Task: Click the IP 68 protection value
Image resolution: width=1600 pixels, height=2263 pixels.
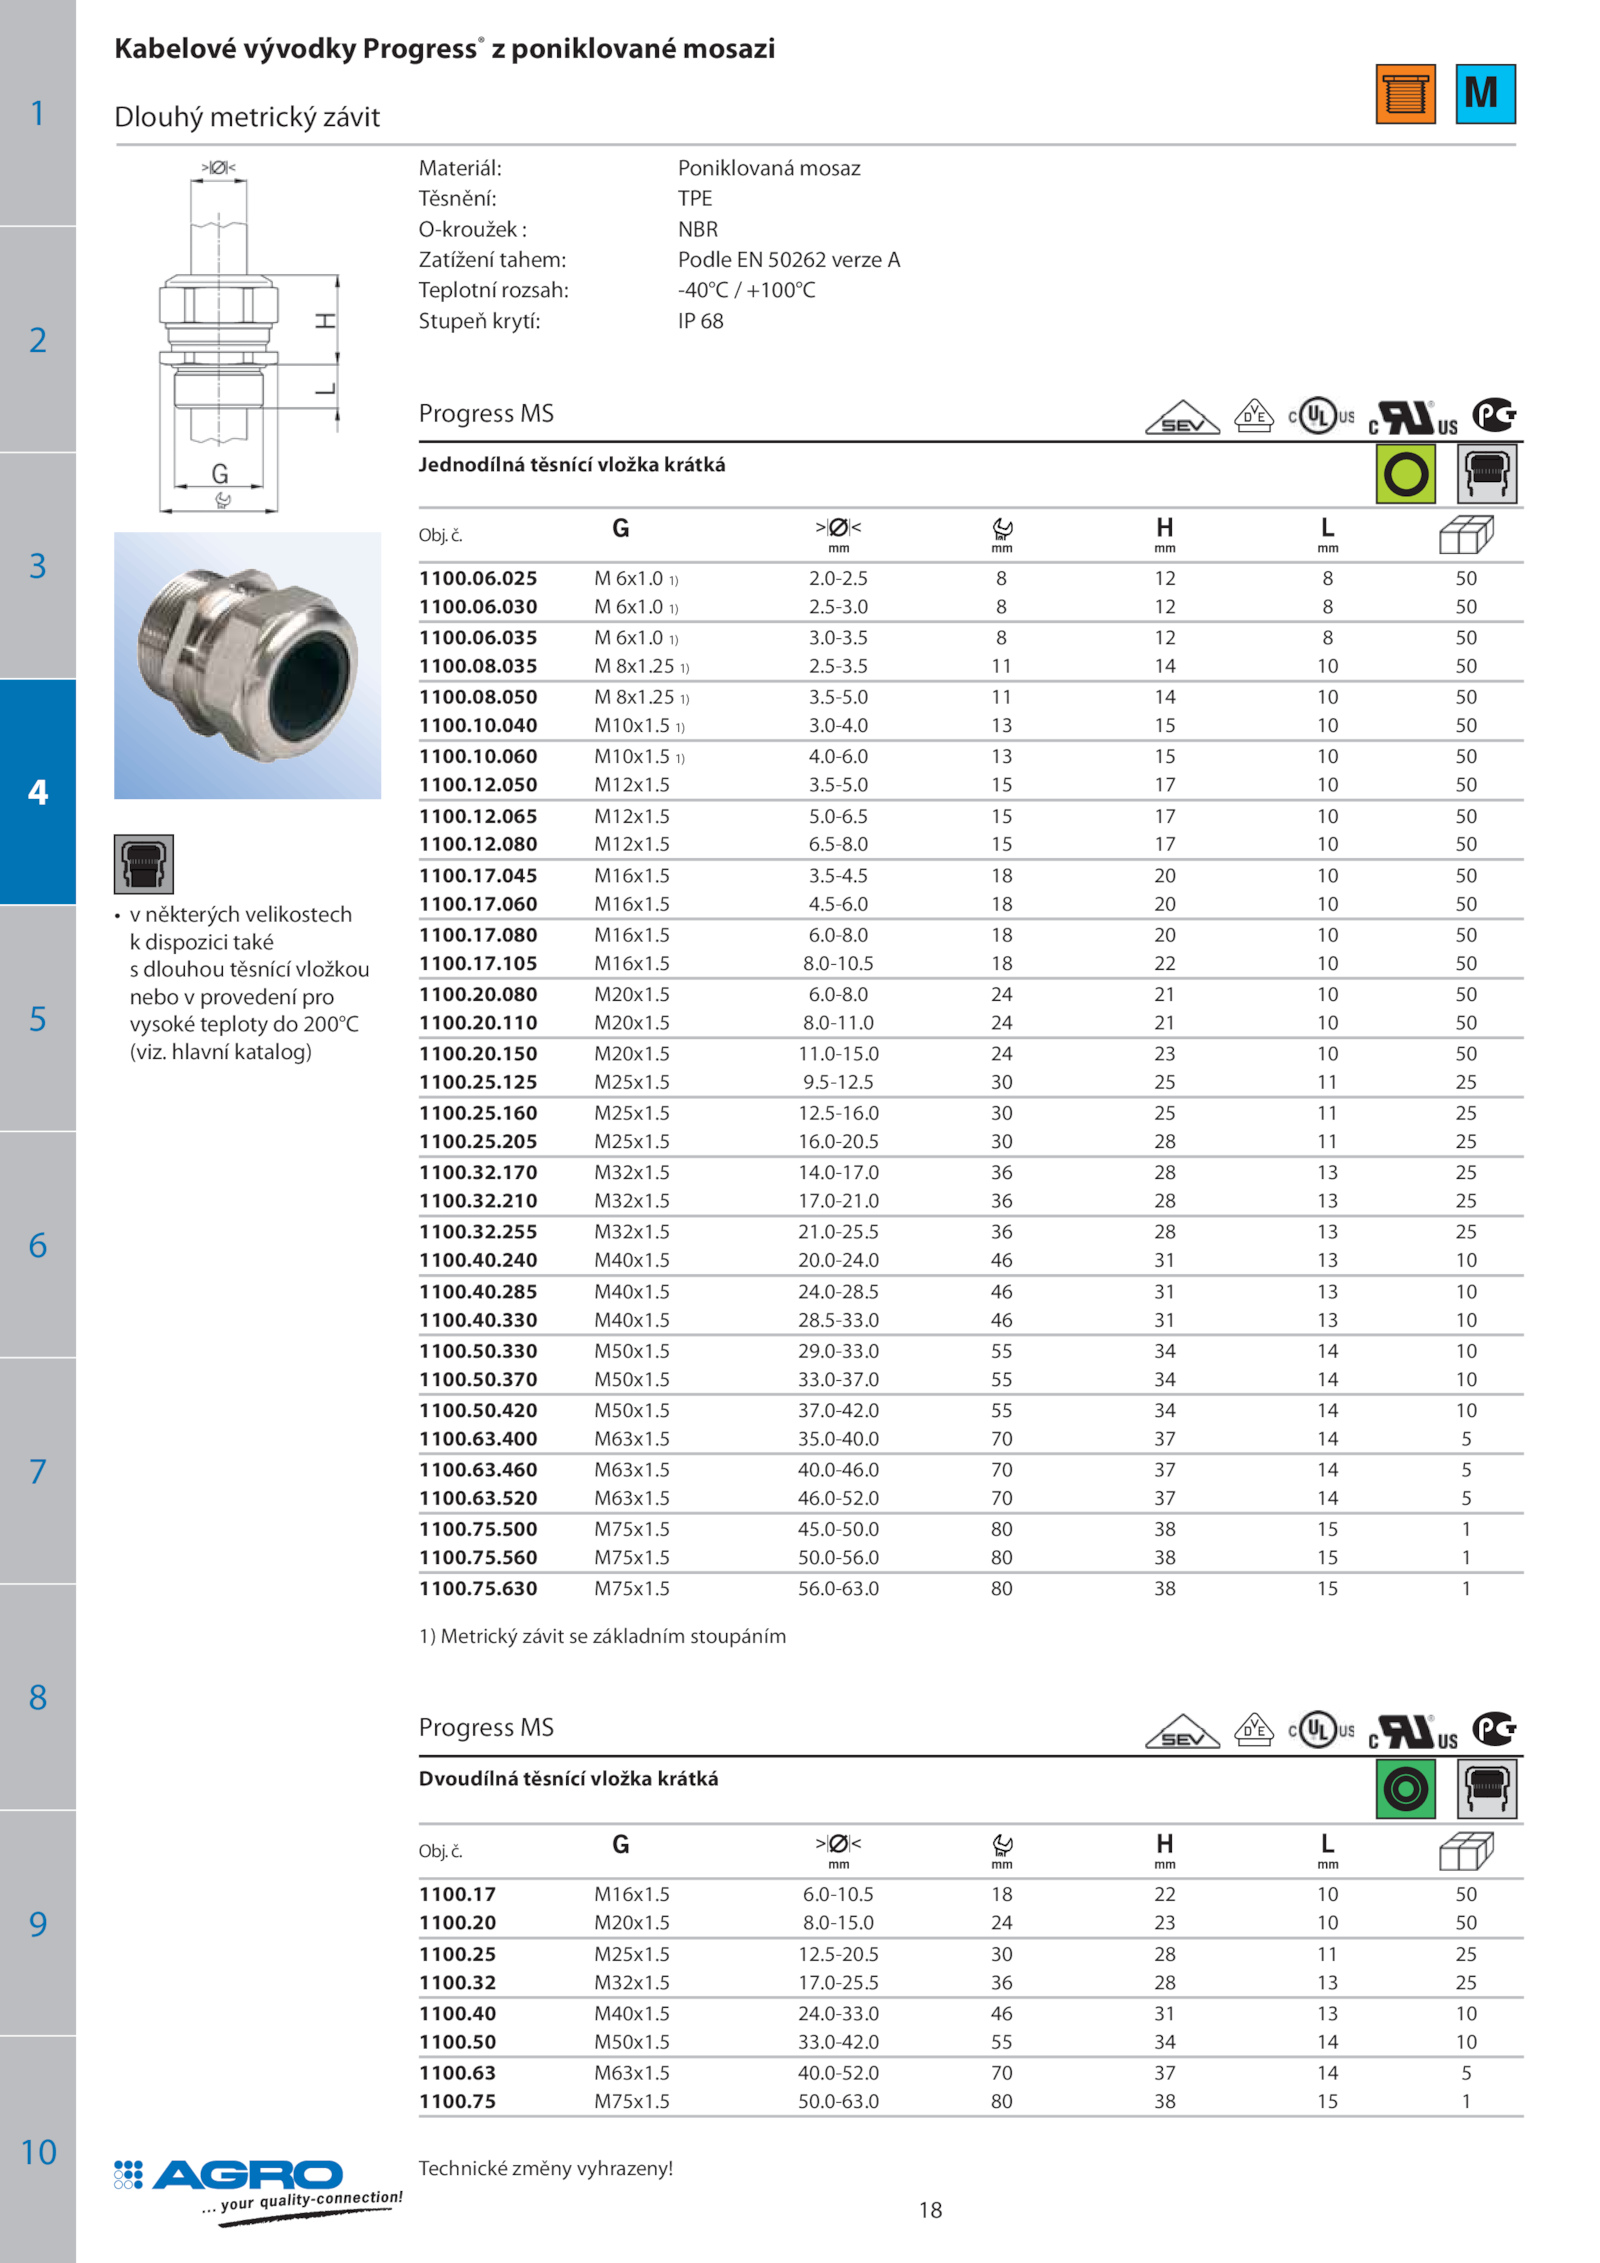Action: pos(700,321)
